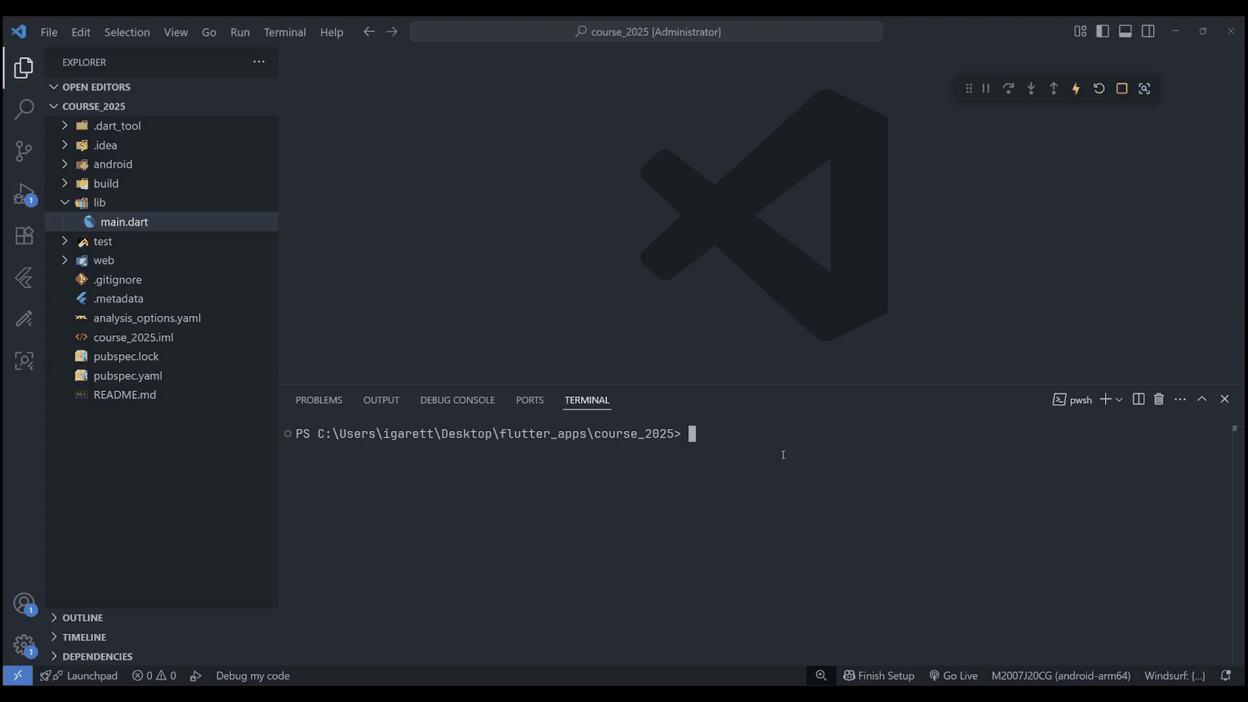This screenshot has height=702, width=1248.
Task: Open the Terminal menu
Action: tap(284, 31)
